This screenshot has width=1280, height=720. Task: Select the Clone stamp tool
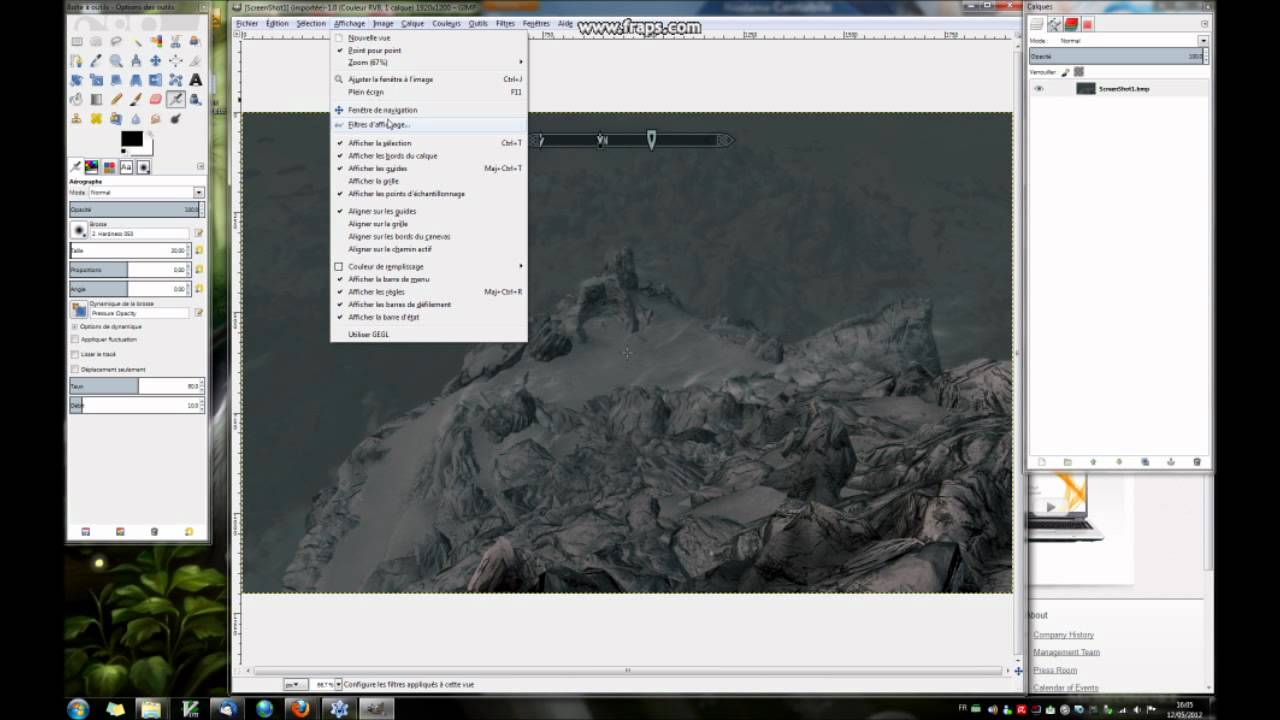click(x=76, y=118)
